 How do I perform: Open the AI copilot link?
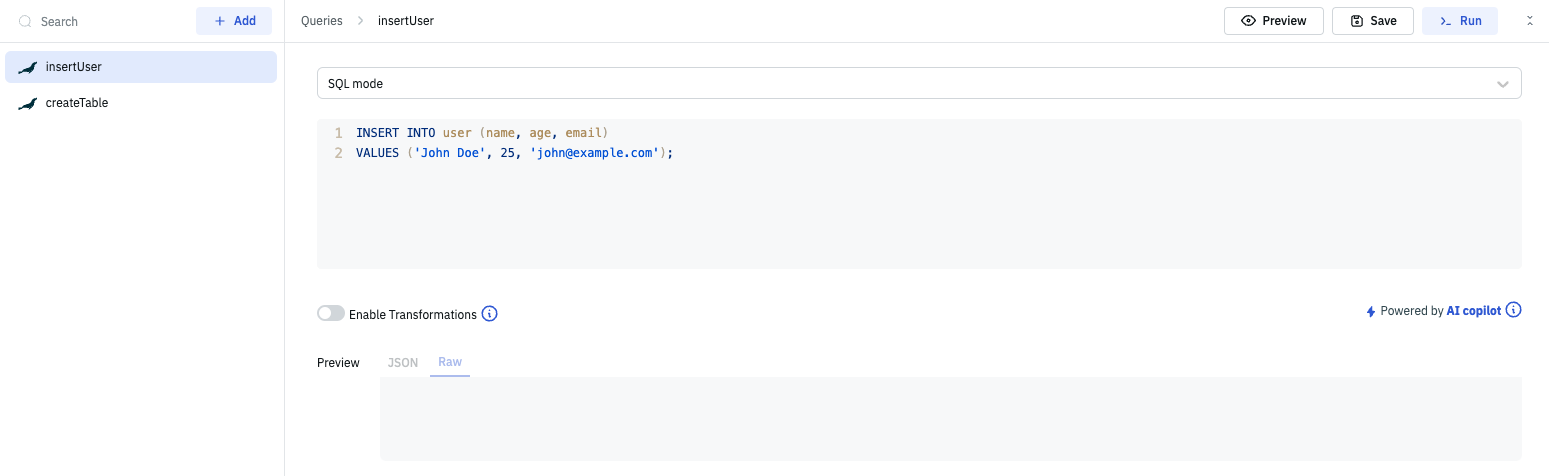click(x=1473, y=311)
